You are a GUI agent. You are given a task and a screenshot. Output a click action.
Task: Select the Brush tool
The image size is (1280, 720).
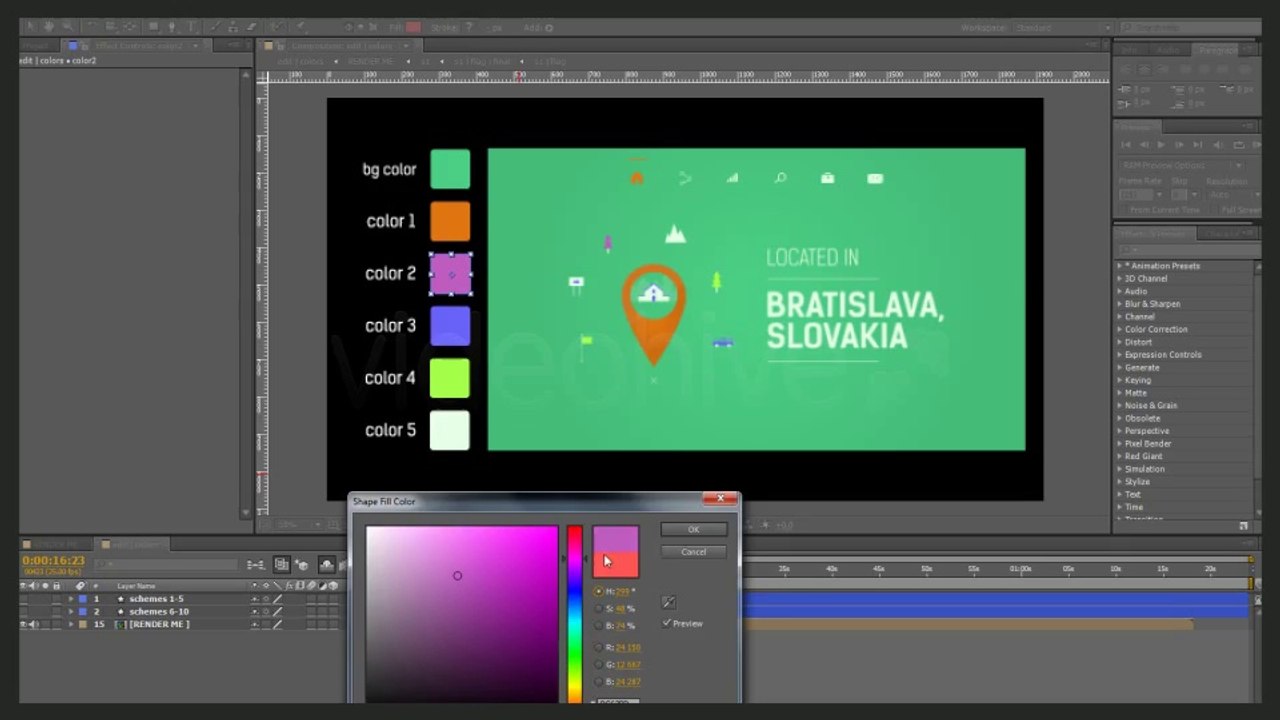(x=216, y=27)
